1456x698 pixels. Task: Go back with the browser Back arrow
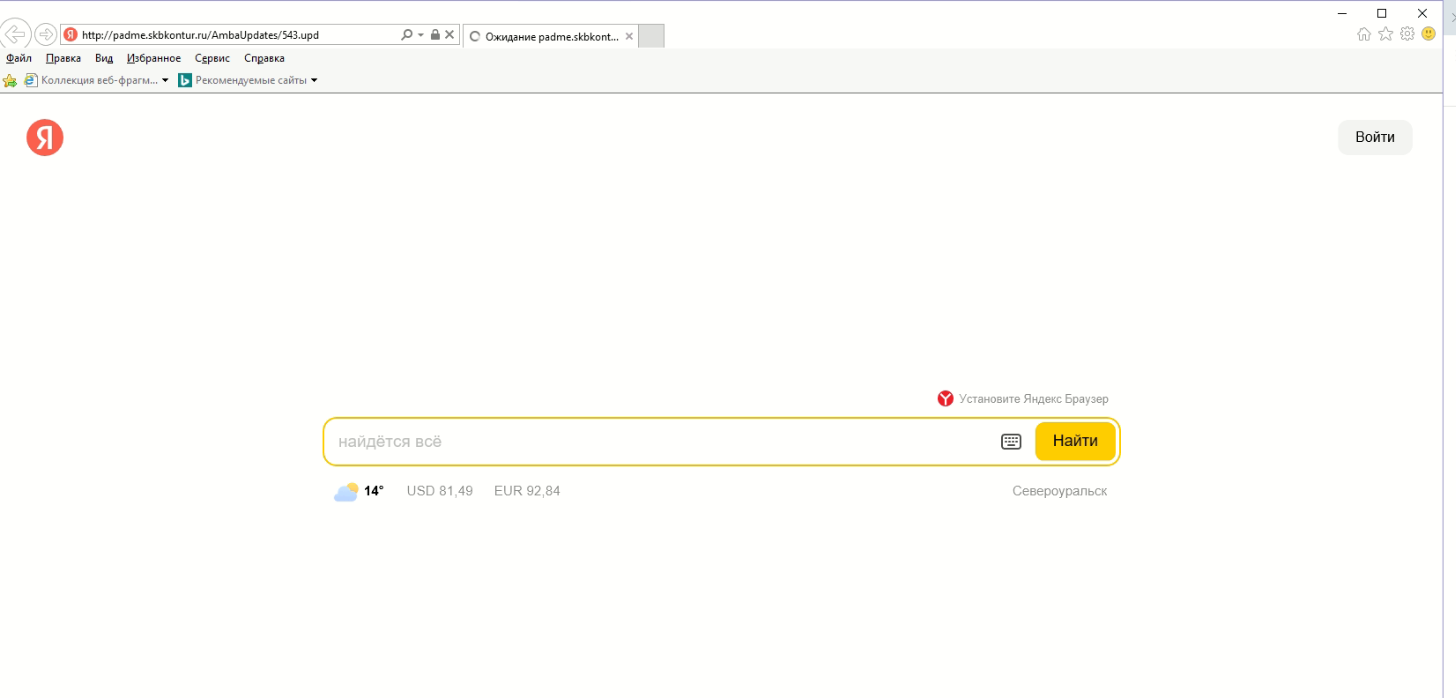[x=14, y=34]
